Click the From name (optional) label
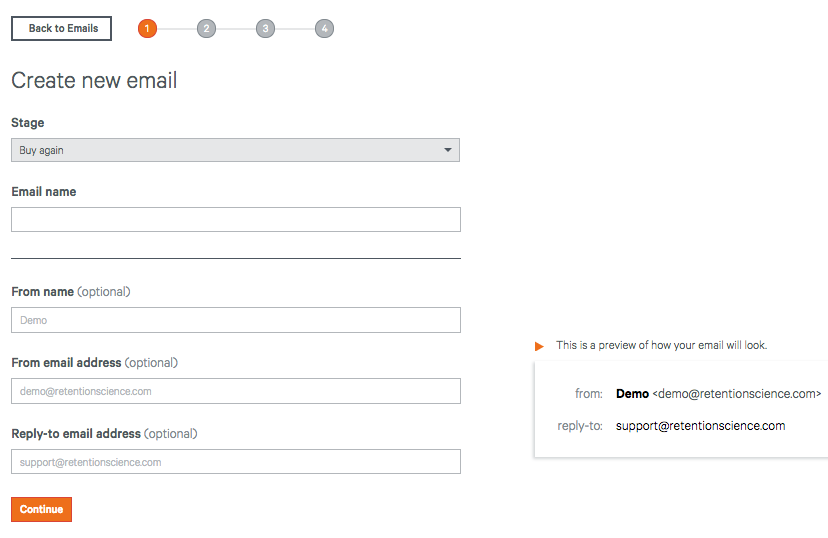 tap(71, 292)
